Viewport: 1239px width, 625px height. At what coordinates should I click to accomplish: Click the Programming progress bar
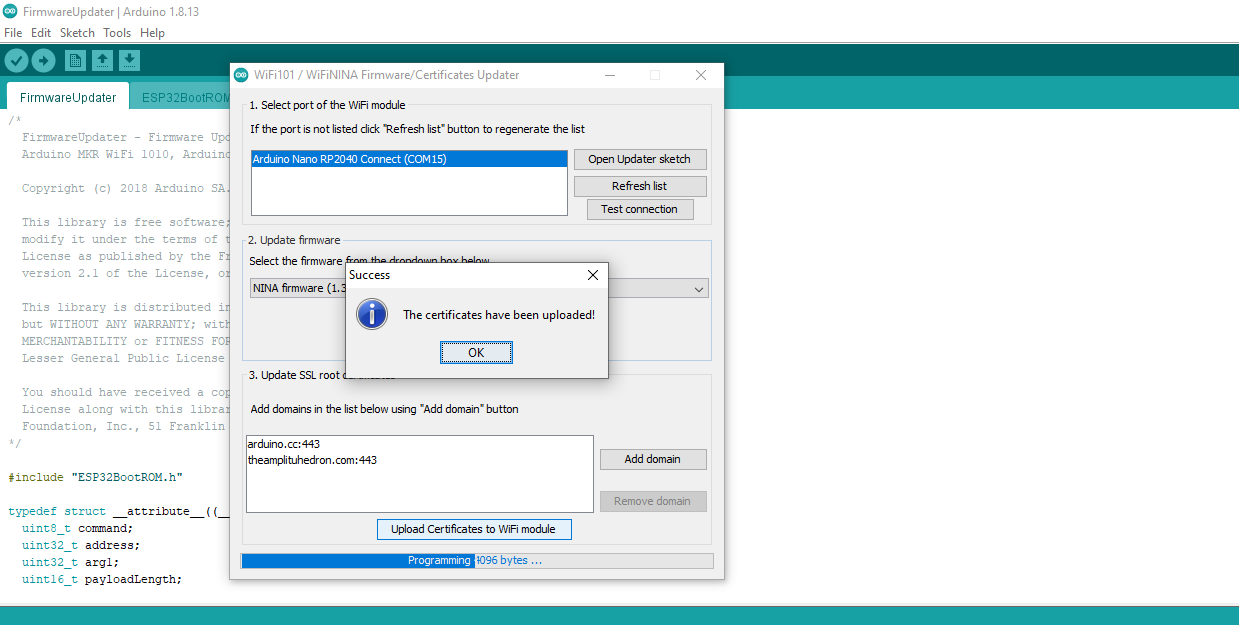point(477,561)
